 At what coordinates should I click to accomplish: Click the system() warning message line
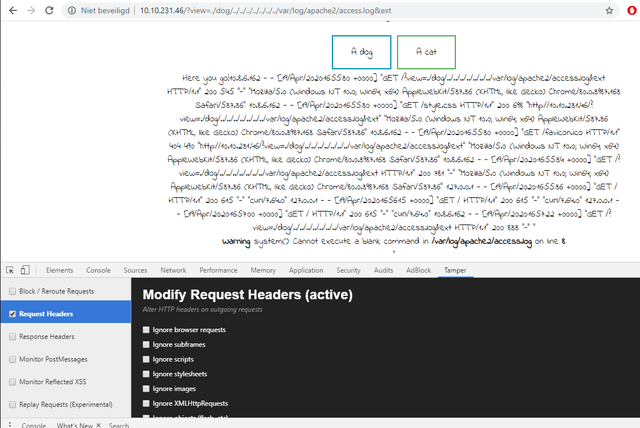pos(393,242)
